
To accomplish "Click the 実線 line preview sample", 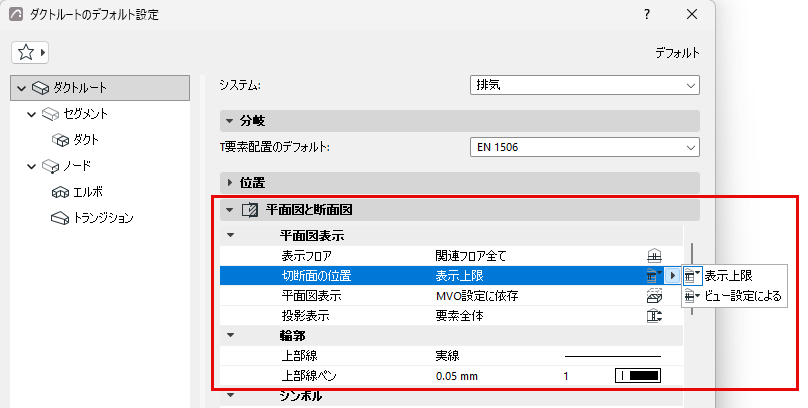I will tap(613, 356).
